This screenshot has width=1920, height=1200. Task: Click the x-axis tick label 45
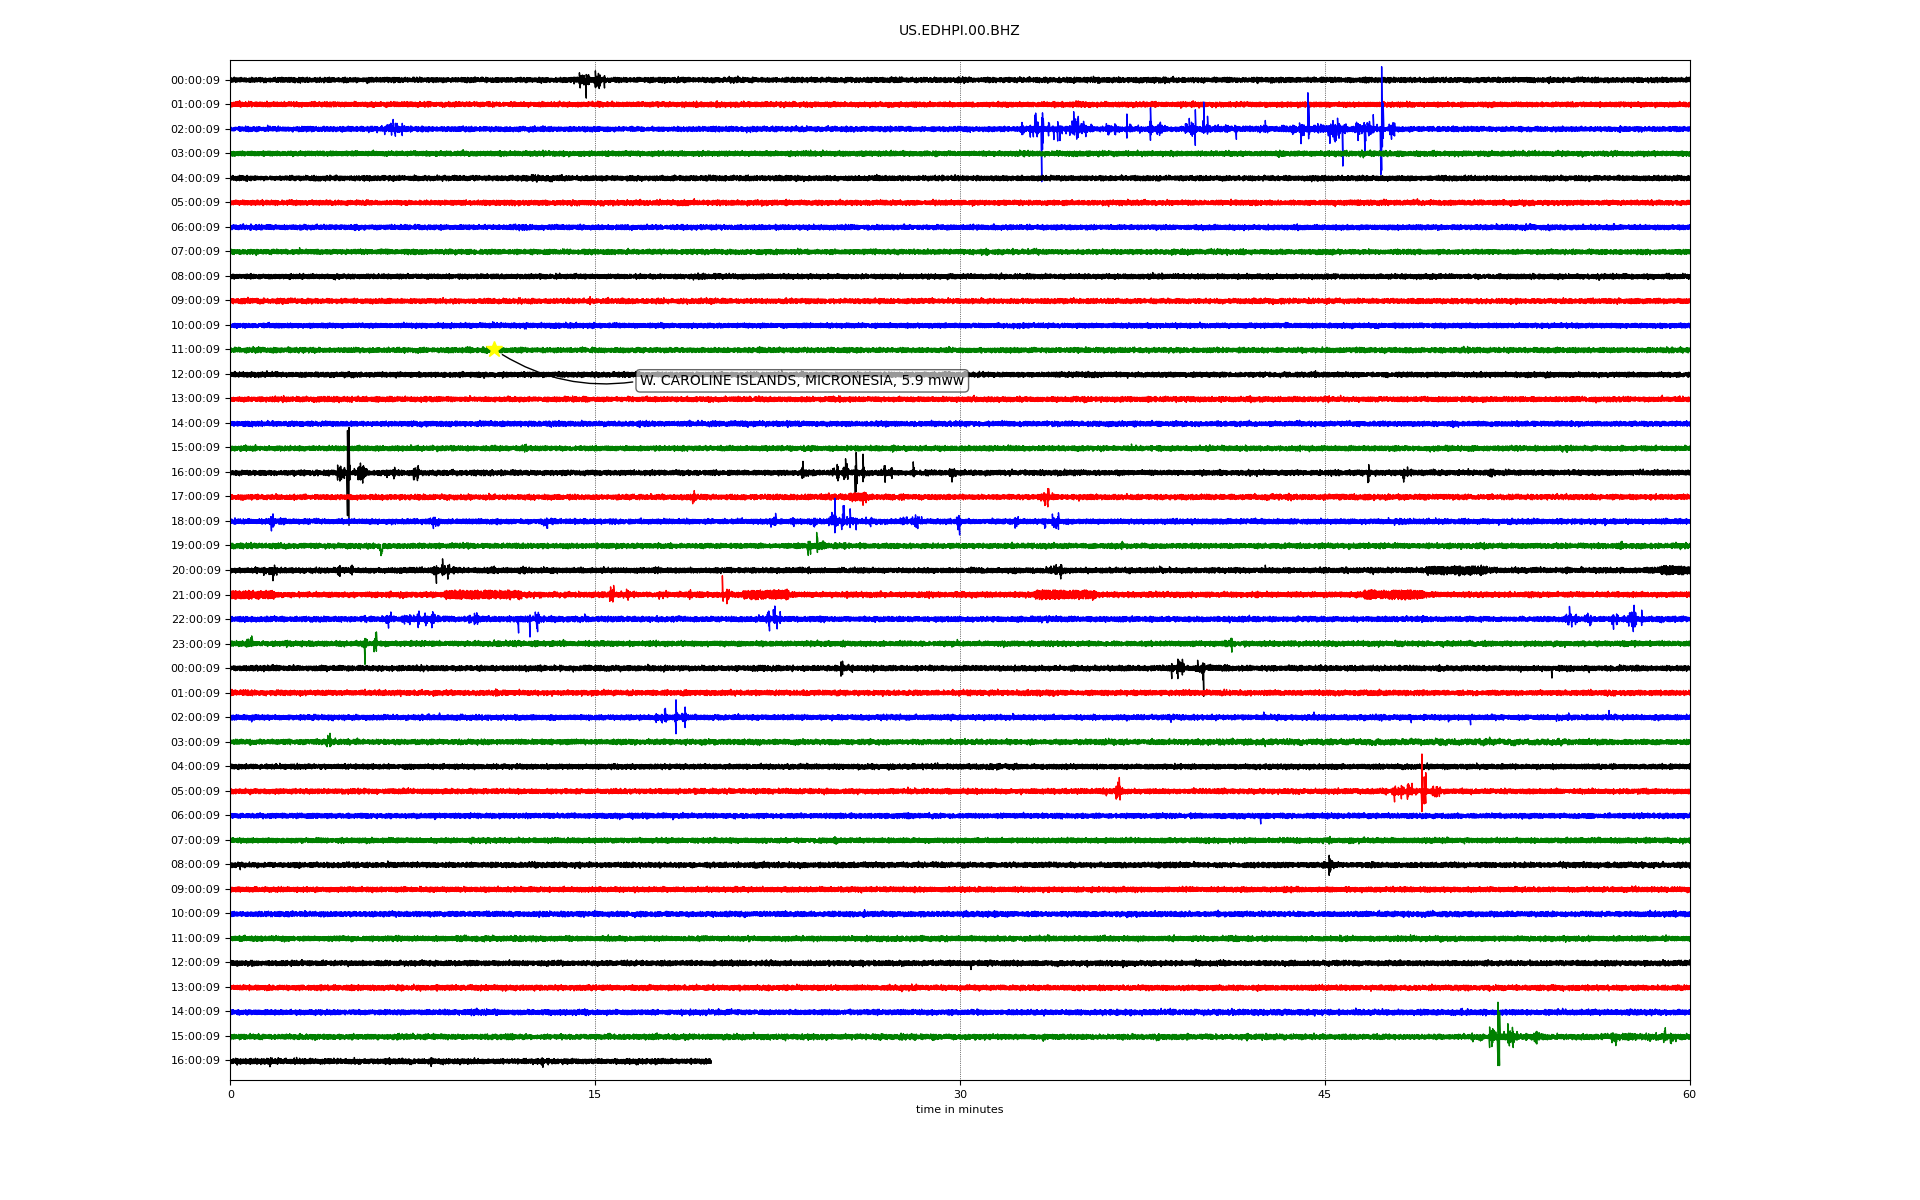1325,1095
